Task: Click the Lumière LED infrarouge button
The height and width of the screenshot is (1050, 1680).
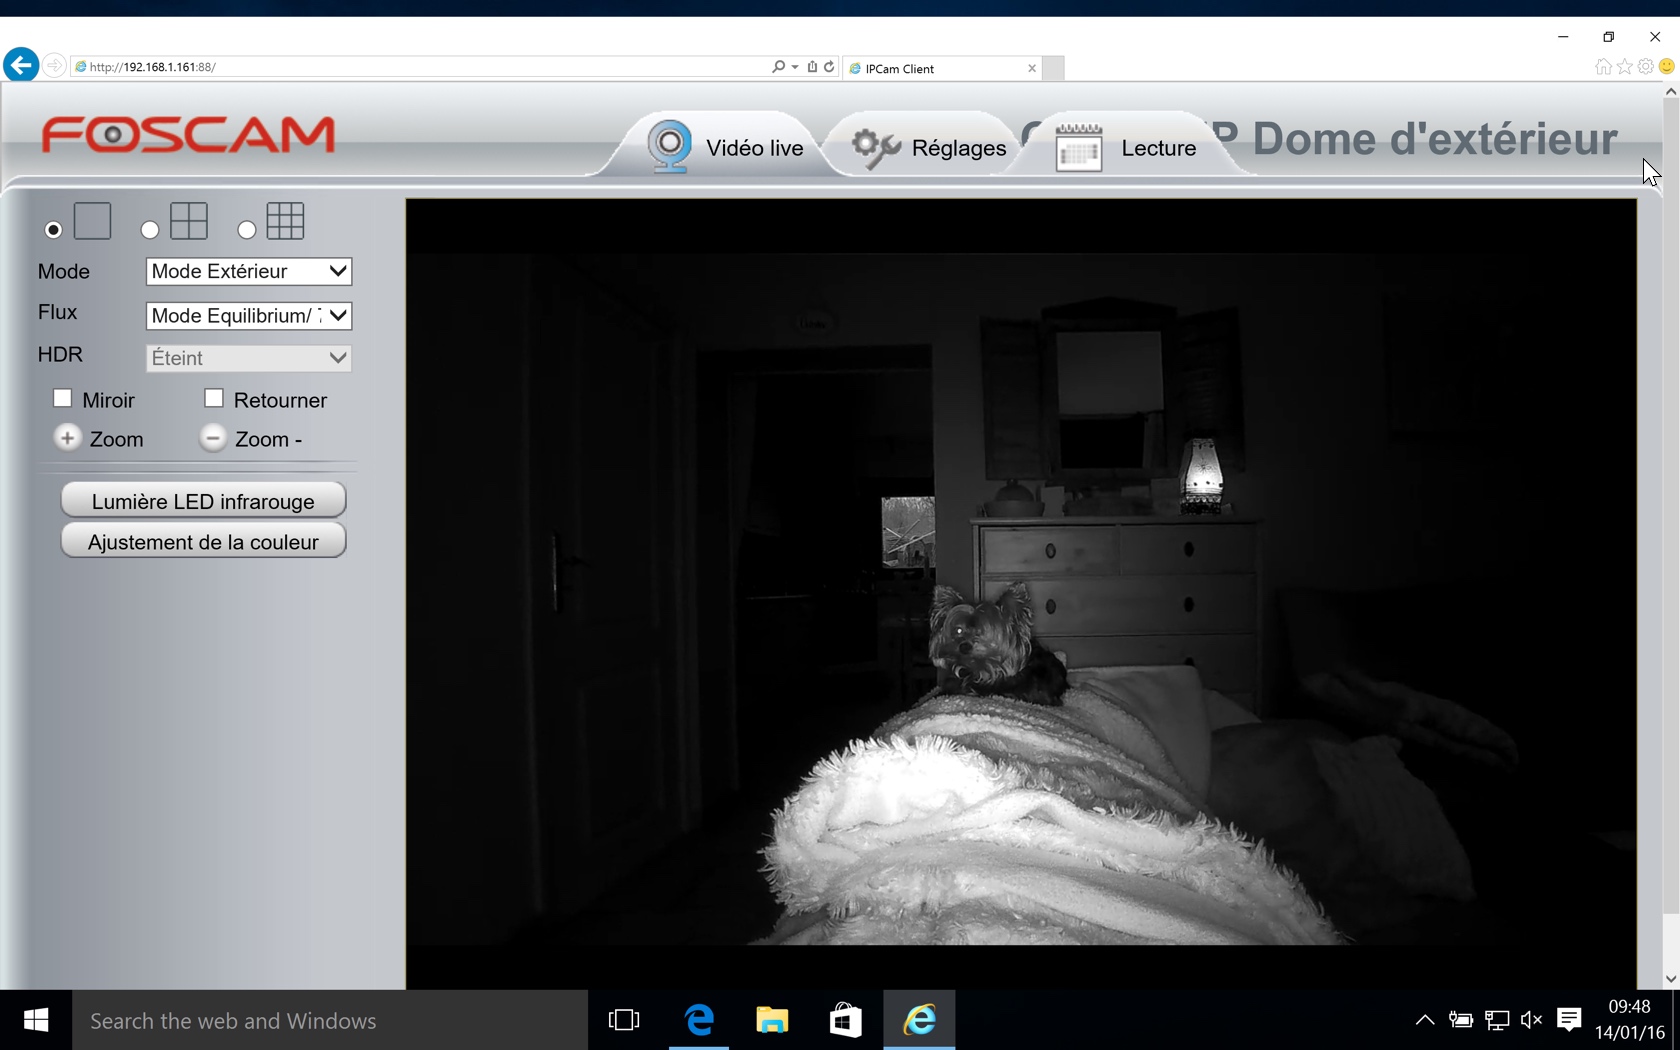Action: 203,501
